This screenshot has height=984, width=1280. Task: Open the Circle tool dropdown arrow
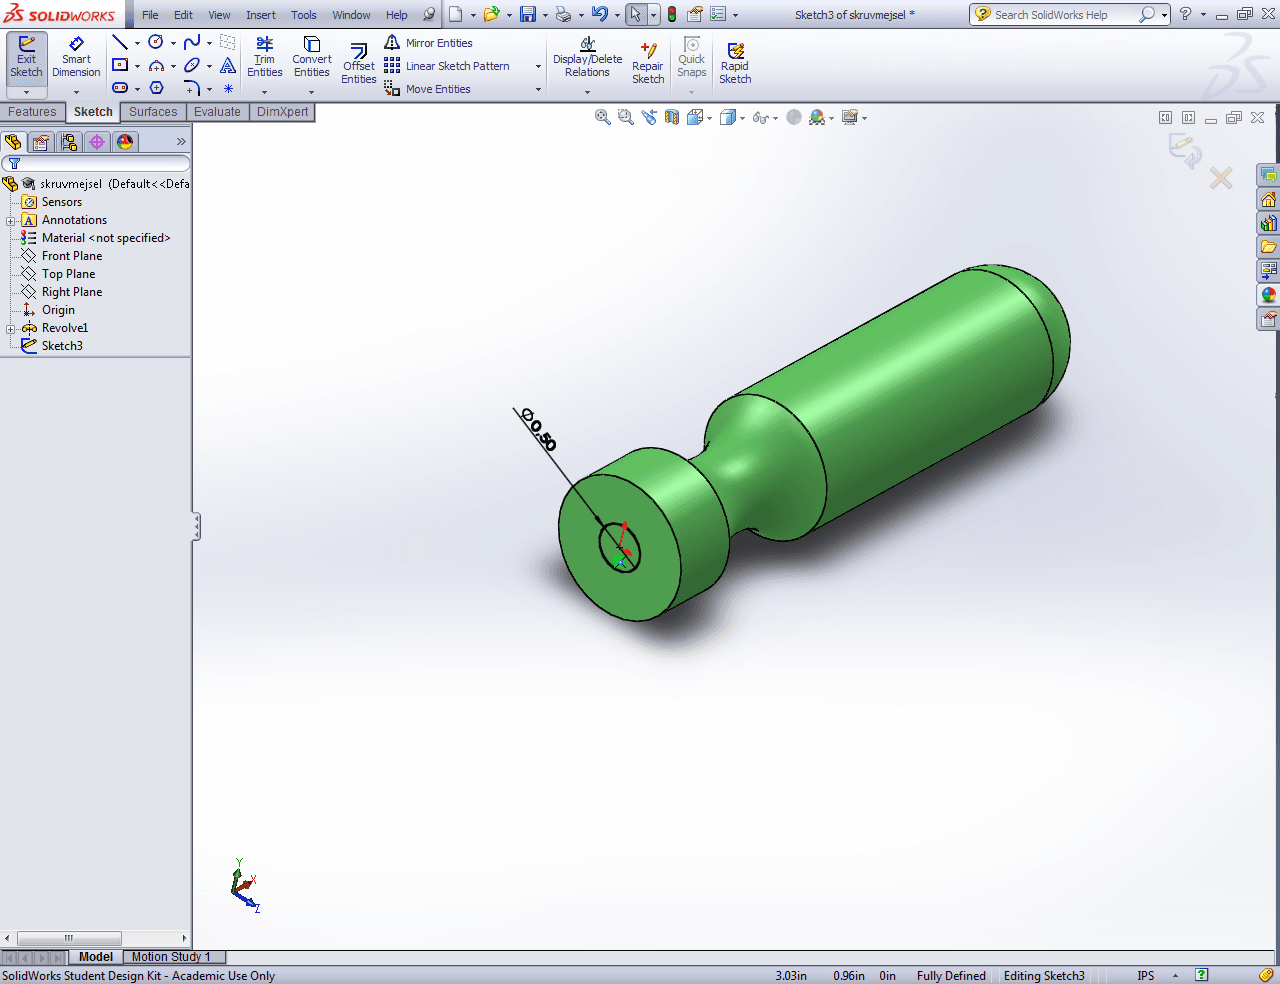click(x=173, y=43)
